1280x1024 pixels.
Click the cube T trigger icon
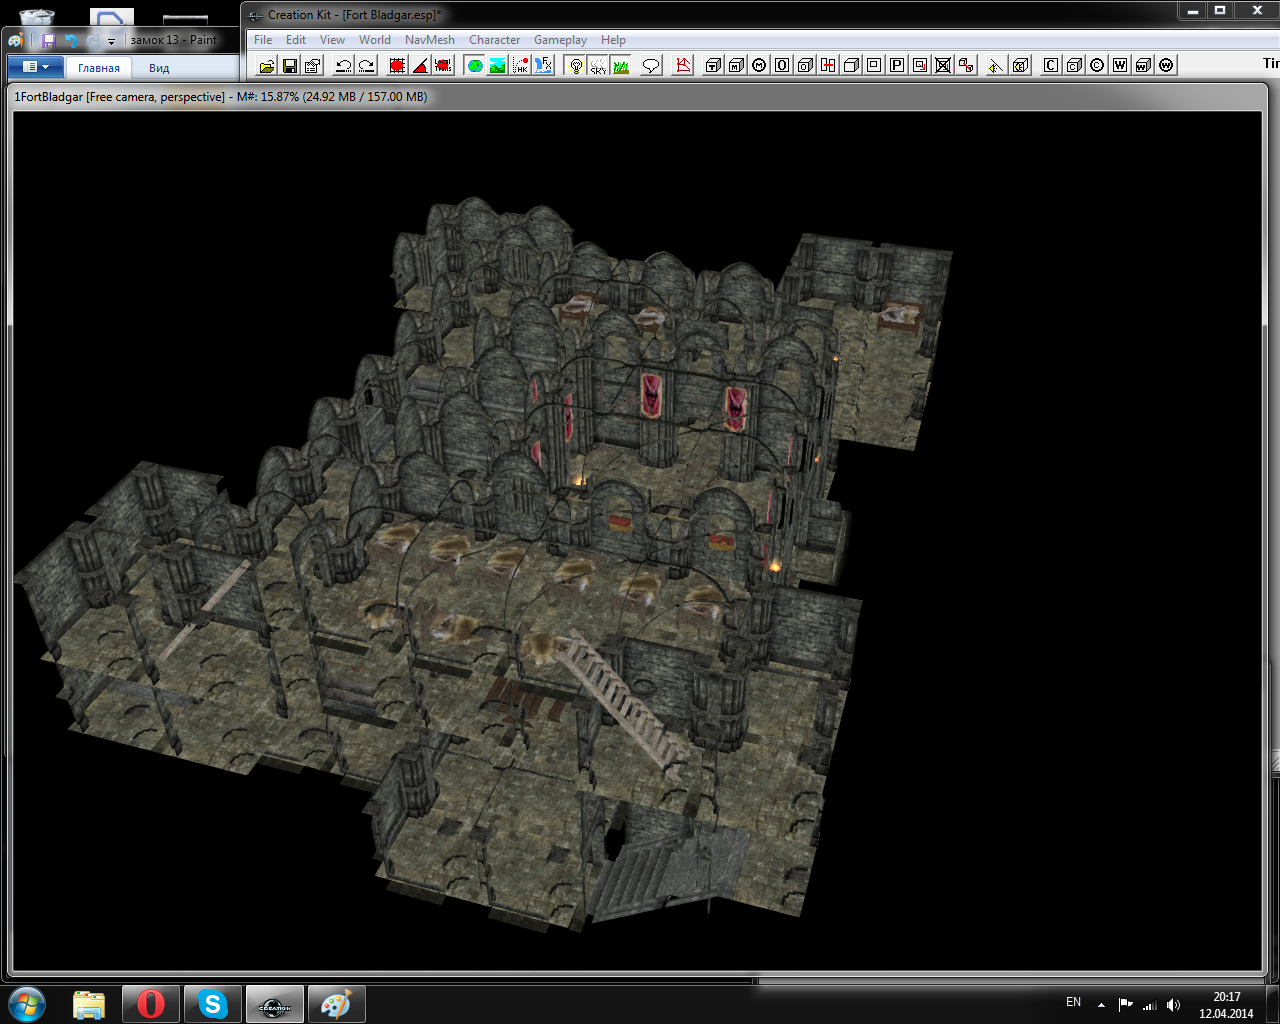(713, 65)
